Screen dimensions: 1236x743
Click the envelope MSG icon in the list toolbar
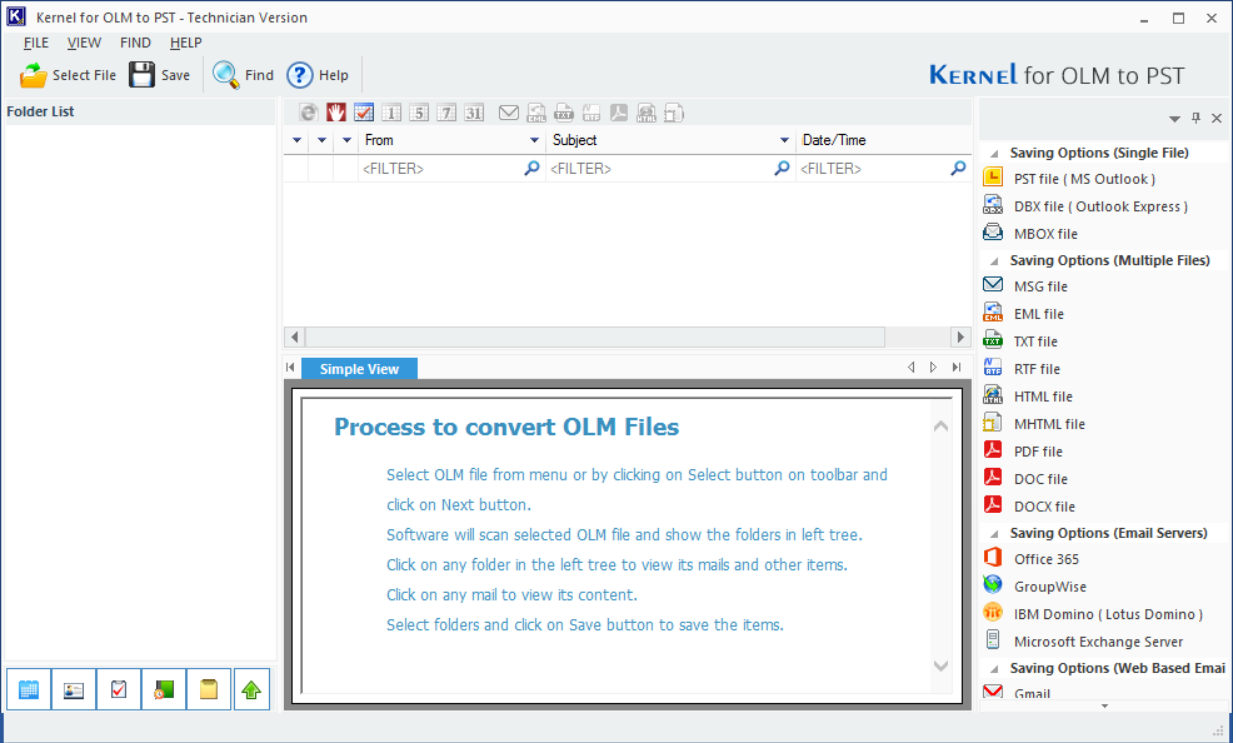509,113
